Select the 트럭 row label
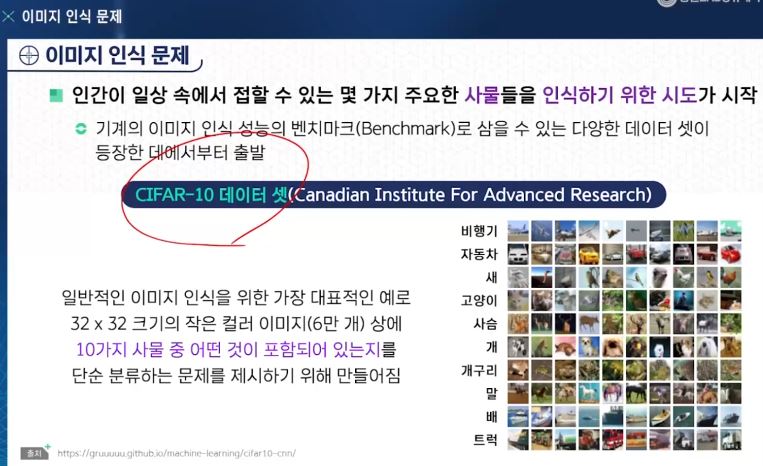 (486, 440)
